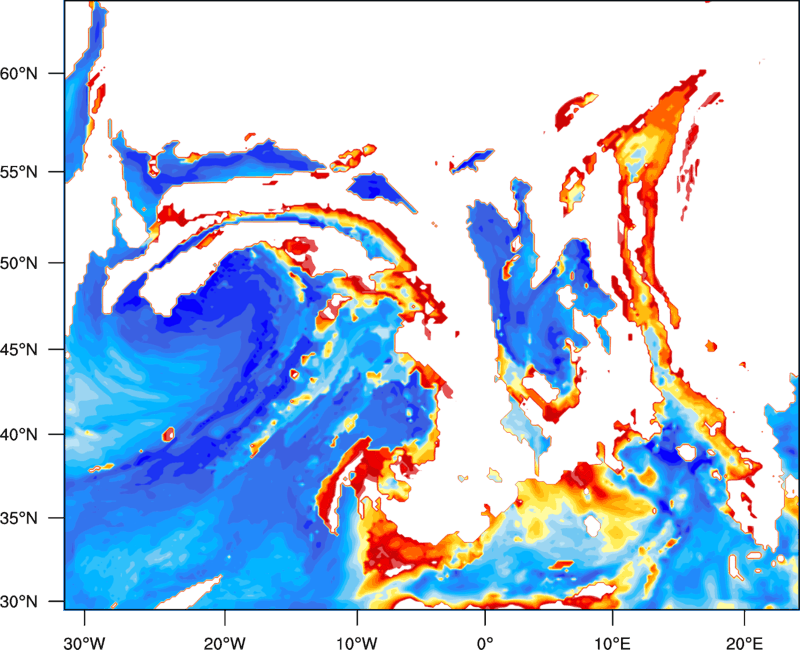Click the 30°W longitude label
The height and width of the screenshot is (650, 800).
(x=85, y=643)
